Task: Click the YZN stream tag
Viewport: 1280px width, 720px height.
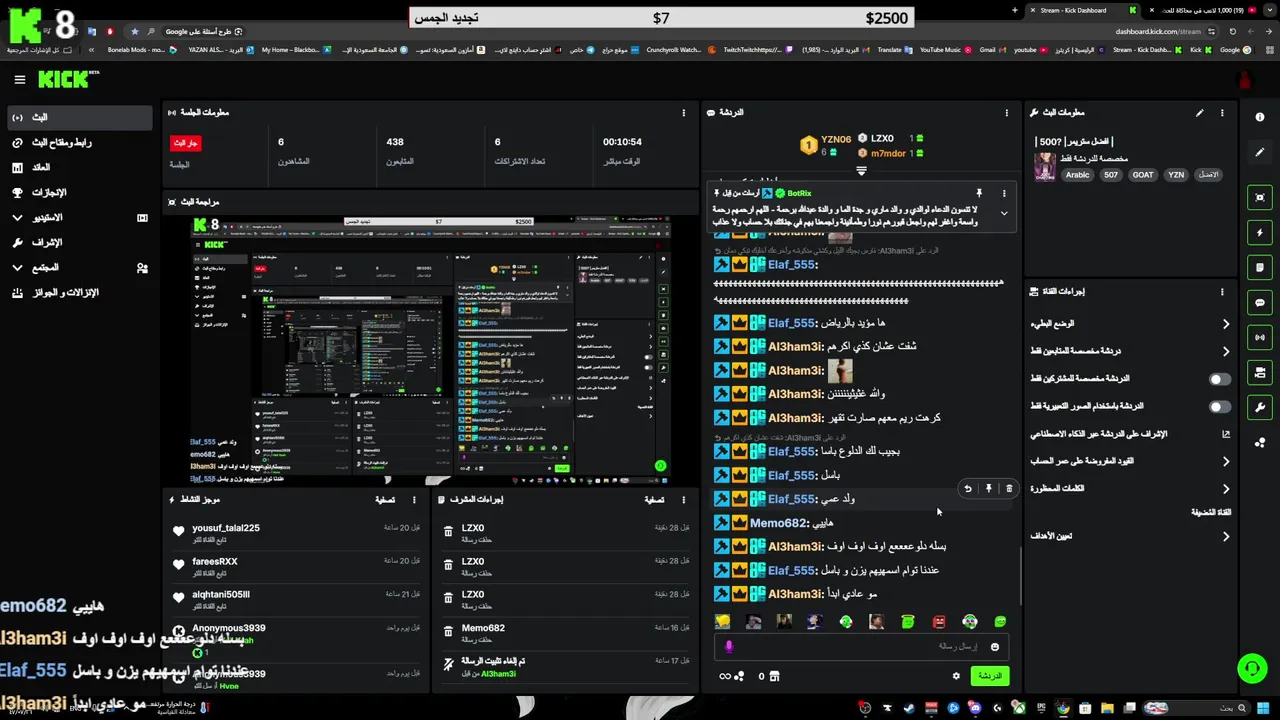Action: (1176, 175)
